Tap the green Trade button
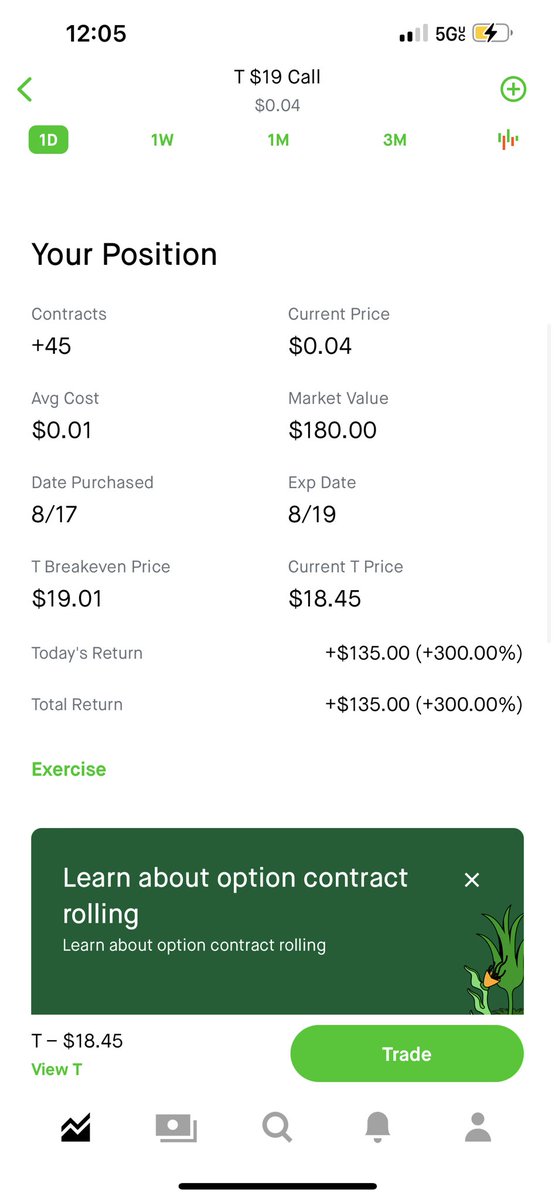 click(x=407, y=1054)
